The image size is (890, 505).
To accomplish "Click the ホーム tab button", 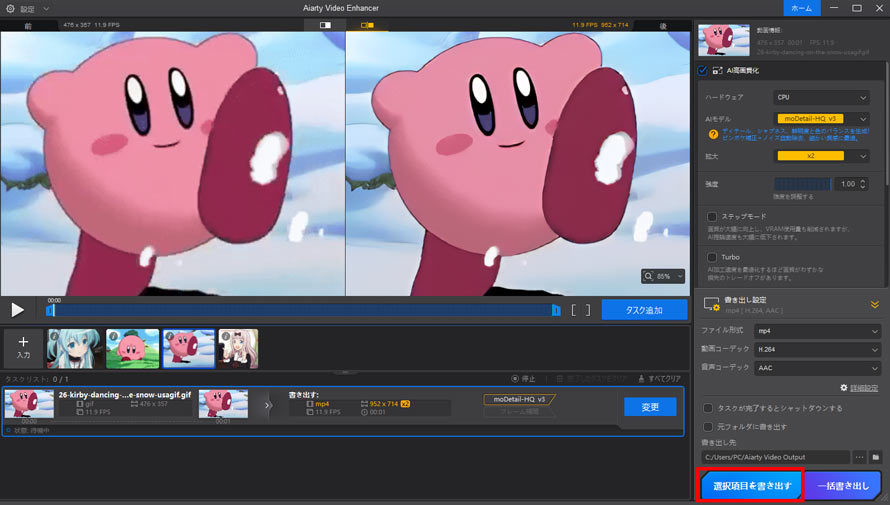I will click(801, 8).
